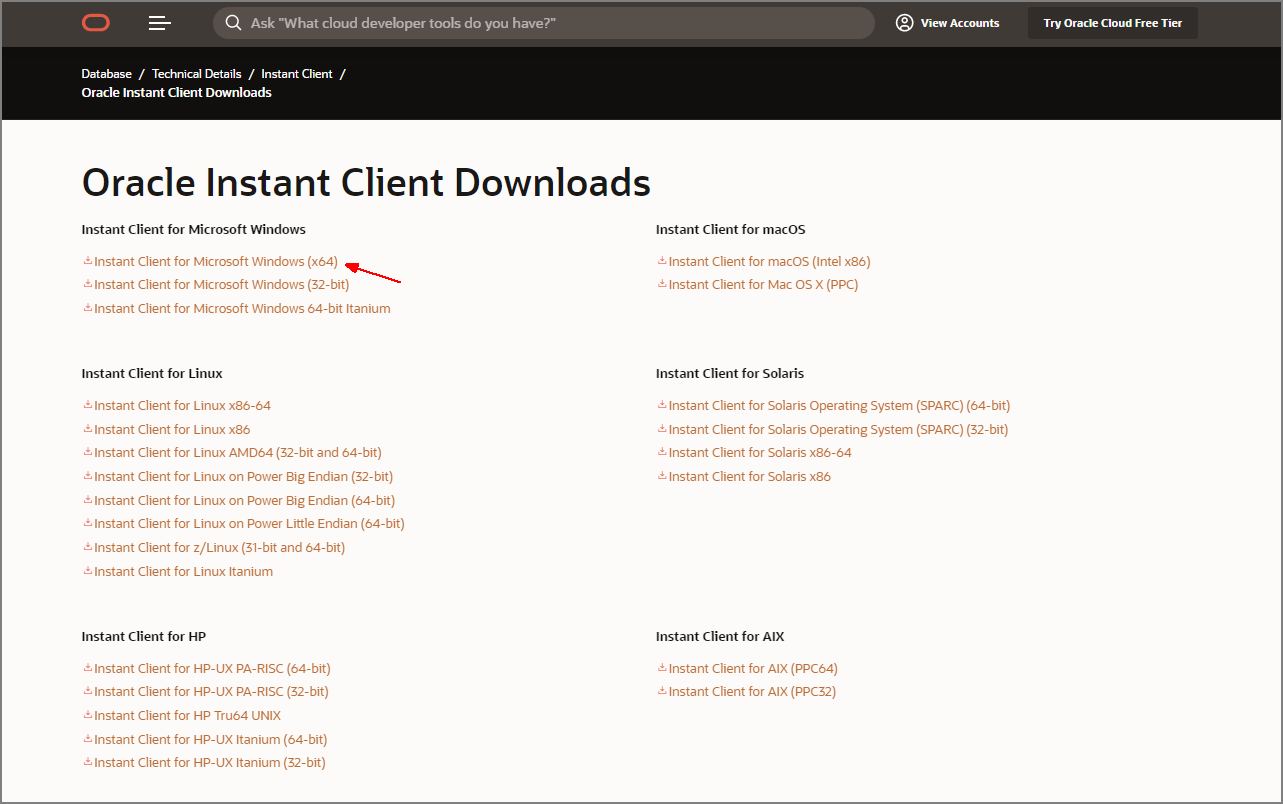1283x804 pixels.
Task: Open Instant Client for HP-UX Itanium (32-bit)
Action: [210, 762]
